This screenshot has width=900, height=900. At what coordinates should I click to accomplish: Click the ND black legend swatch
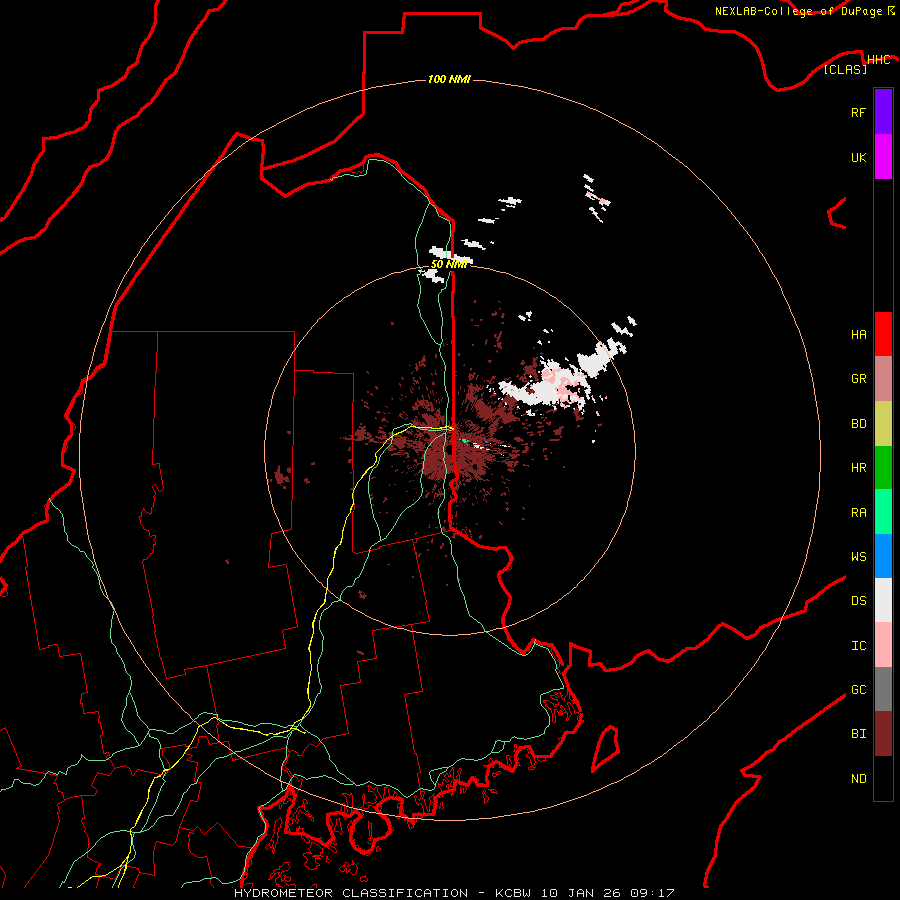point(883,778)
